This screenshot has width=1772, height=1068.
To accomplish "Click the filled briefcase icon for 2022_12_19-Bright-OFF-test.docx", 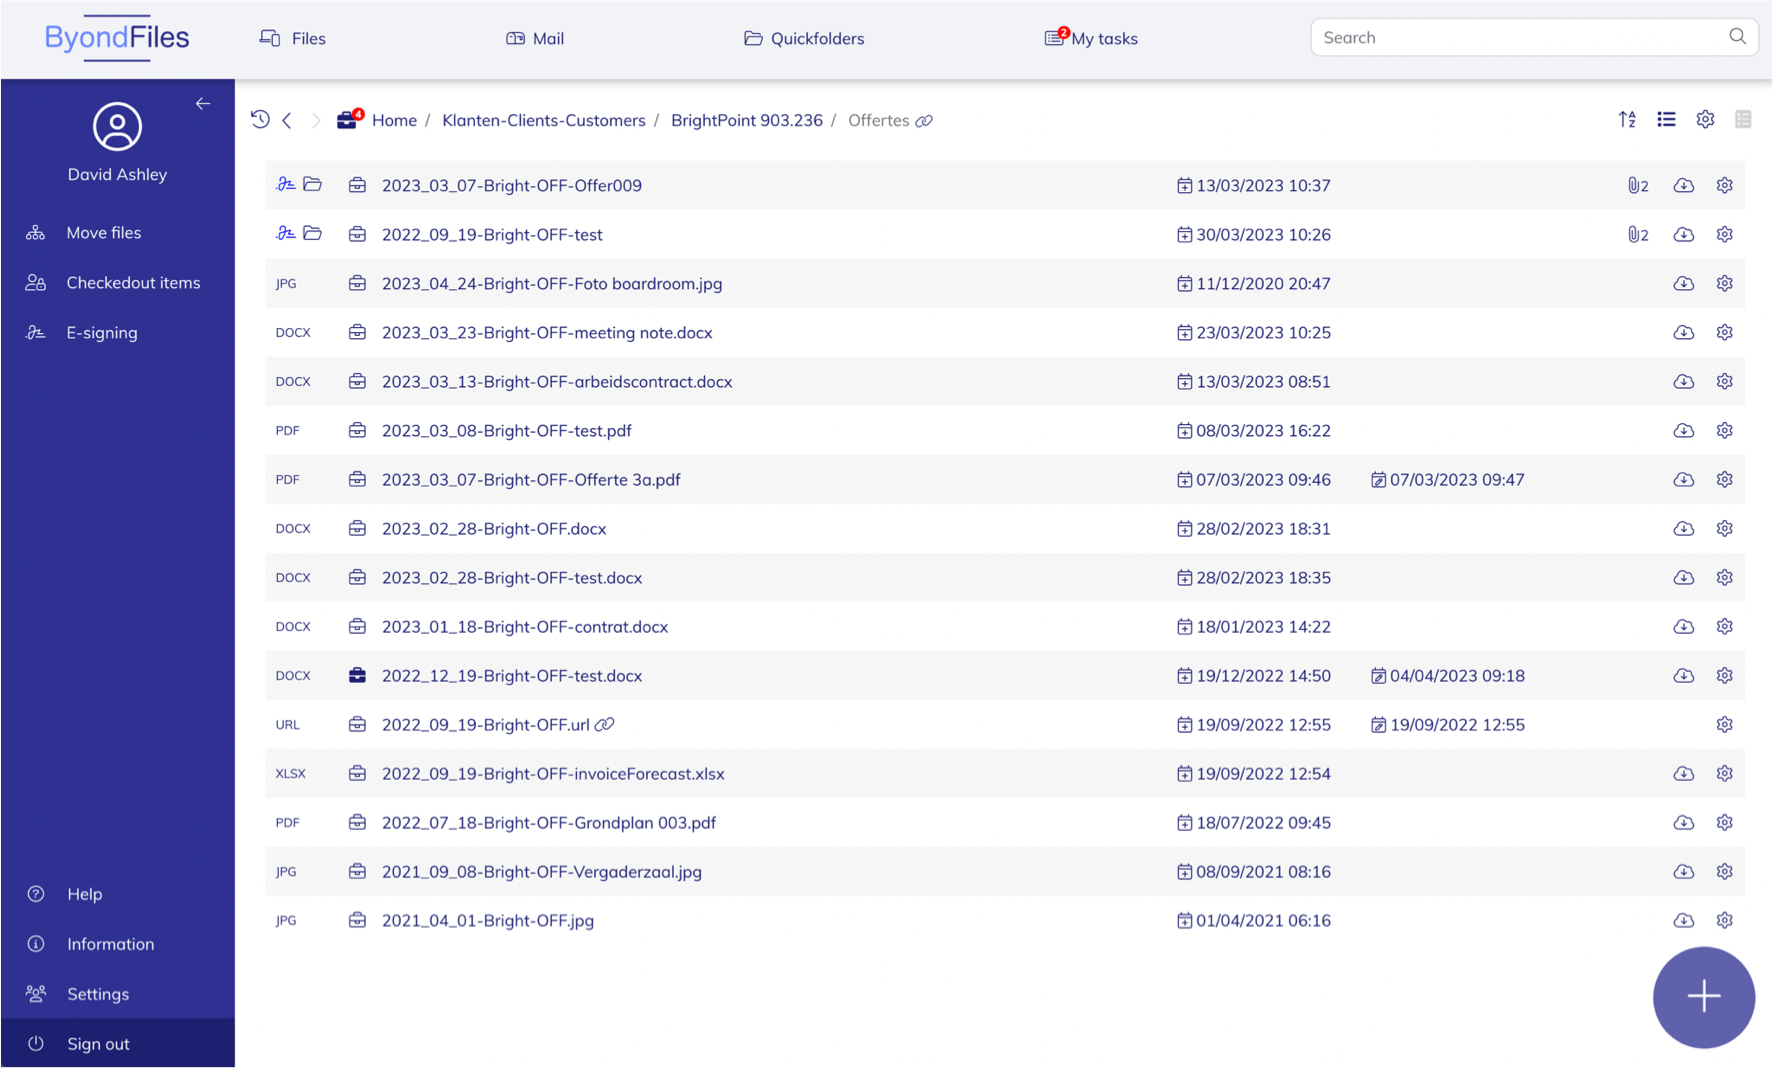I will point(357,676).
